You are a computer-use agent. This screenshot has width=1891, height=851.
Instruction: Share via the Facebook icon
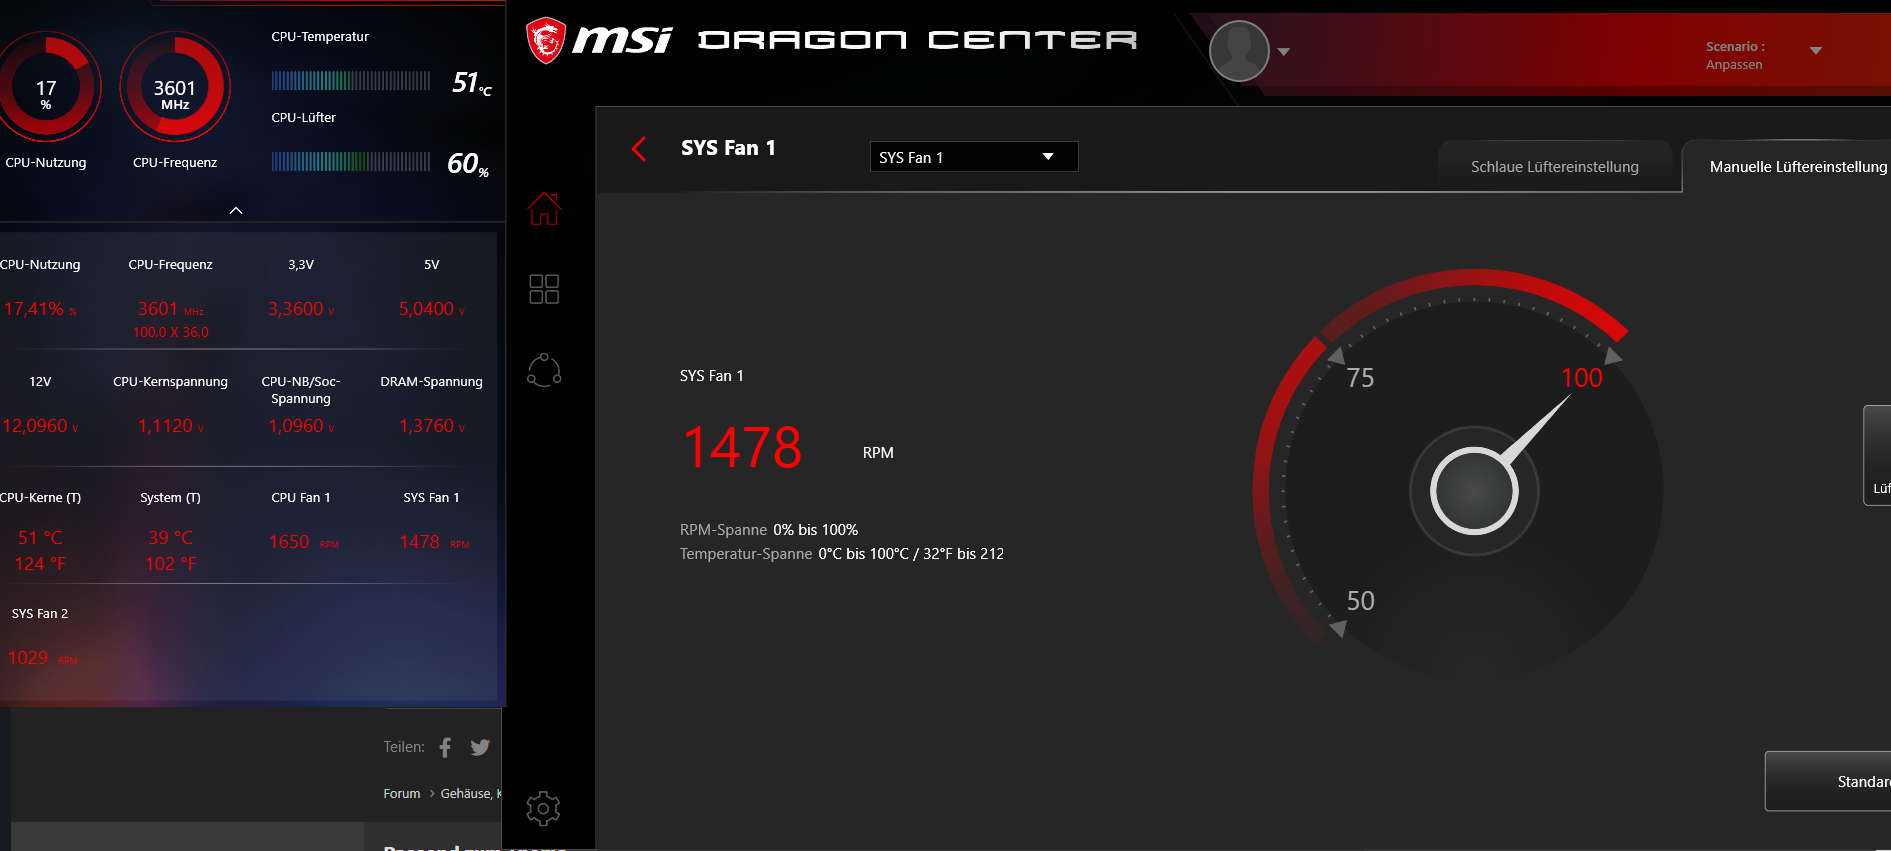point(445,747)
